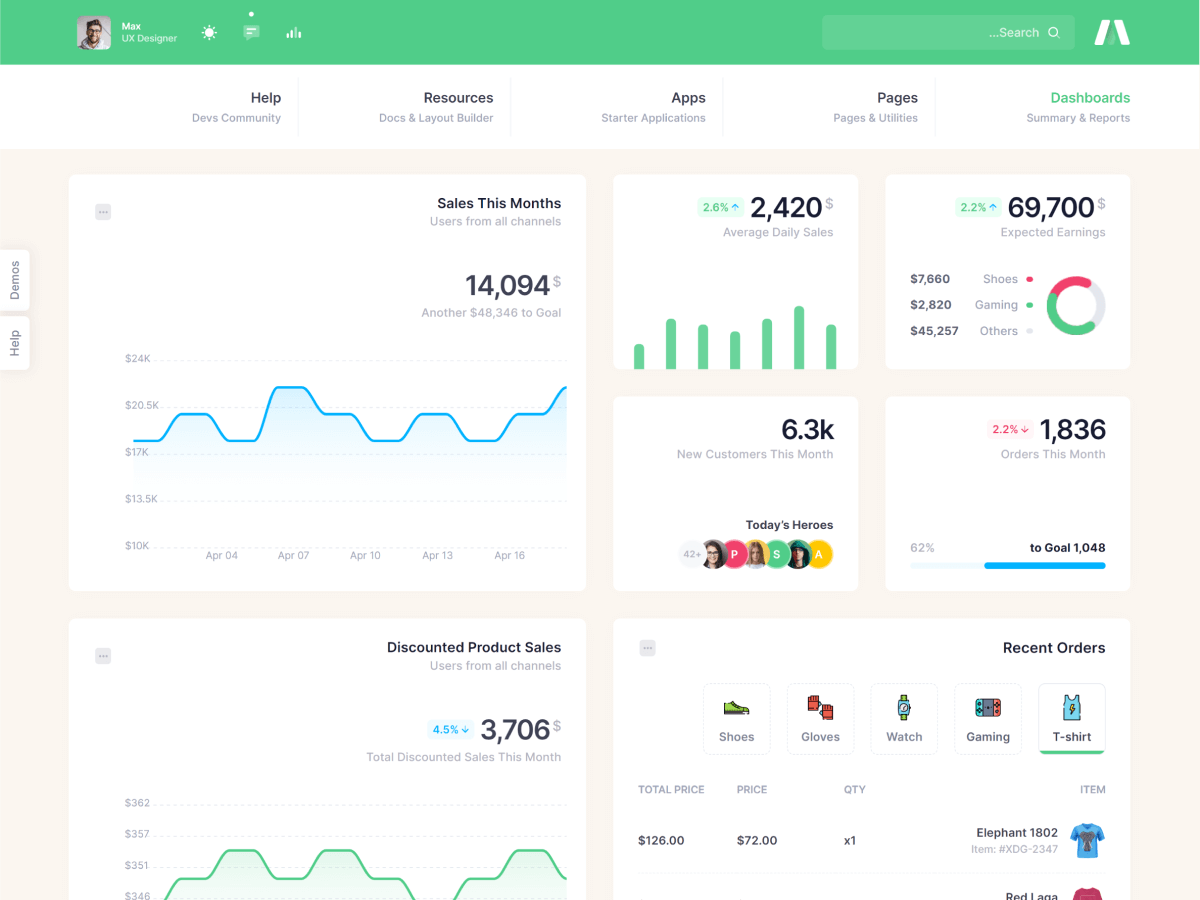Open the analytics bar-chart icon in the header
Viewport: 1200px width, 900px height.
click(x=293, y=32)
